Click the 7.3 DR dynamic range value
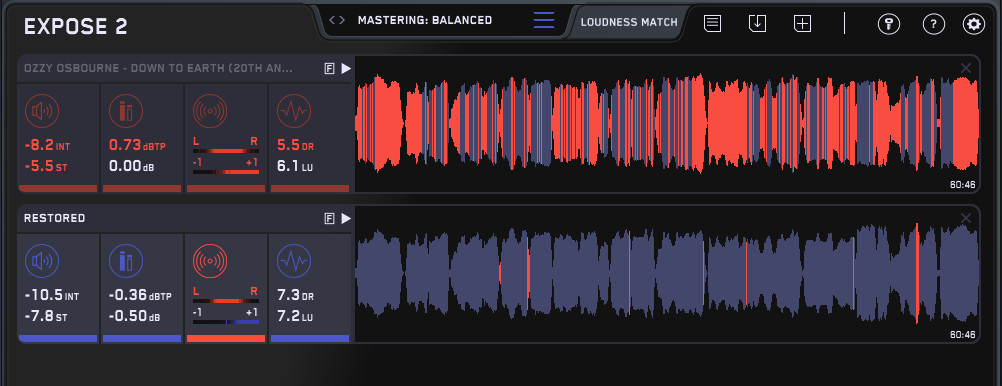The image size is (1002, 386). point(295,296)
